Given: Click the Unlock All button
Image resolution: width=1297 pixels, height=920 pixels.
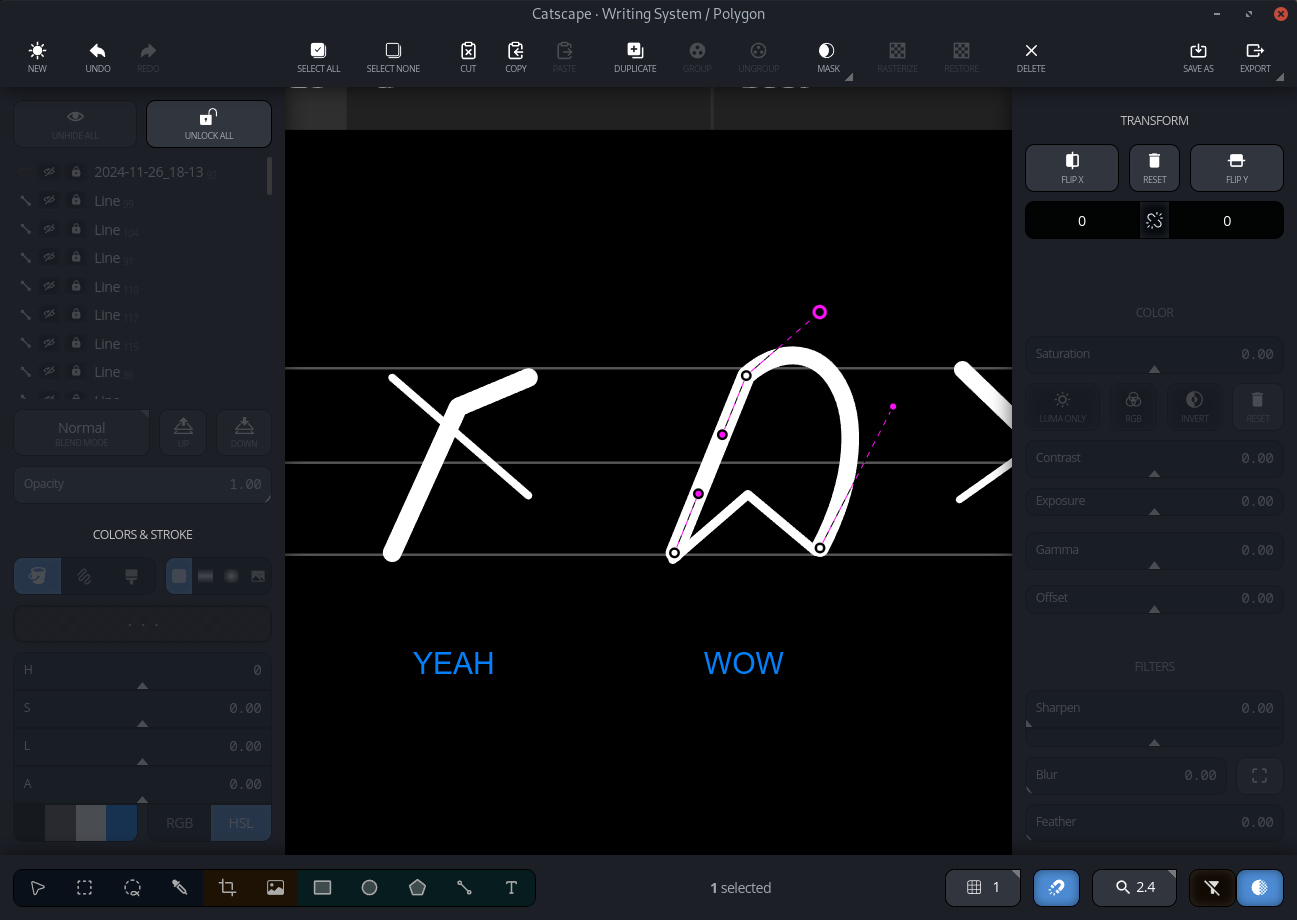Looking at the screenshot, I should (209, 124).
